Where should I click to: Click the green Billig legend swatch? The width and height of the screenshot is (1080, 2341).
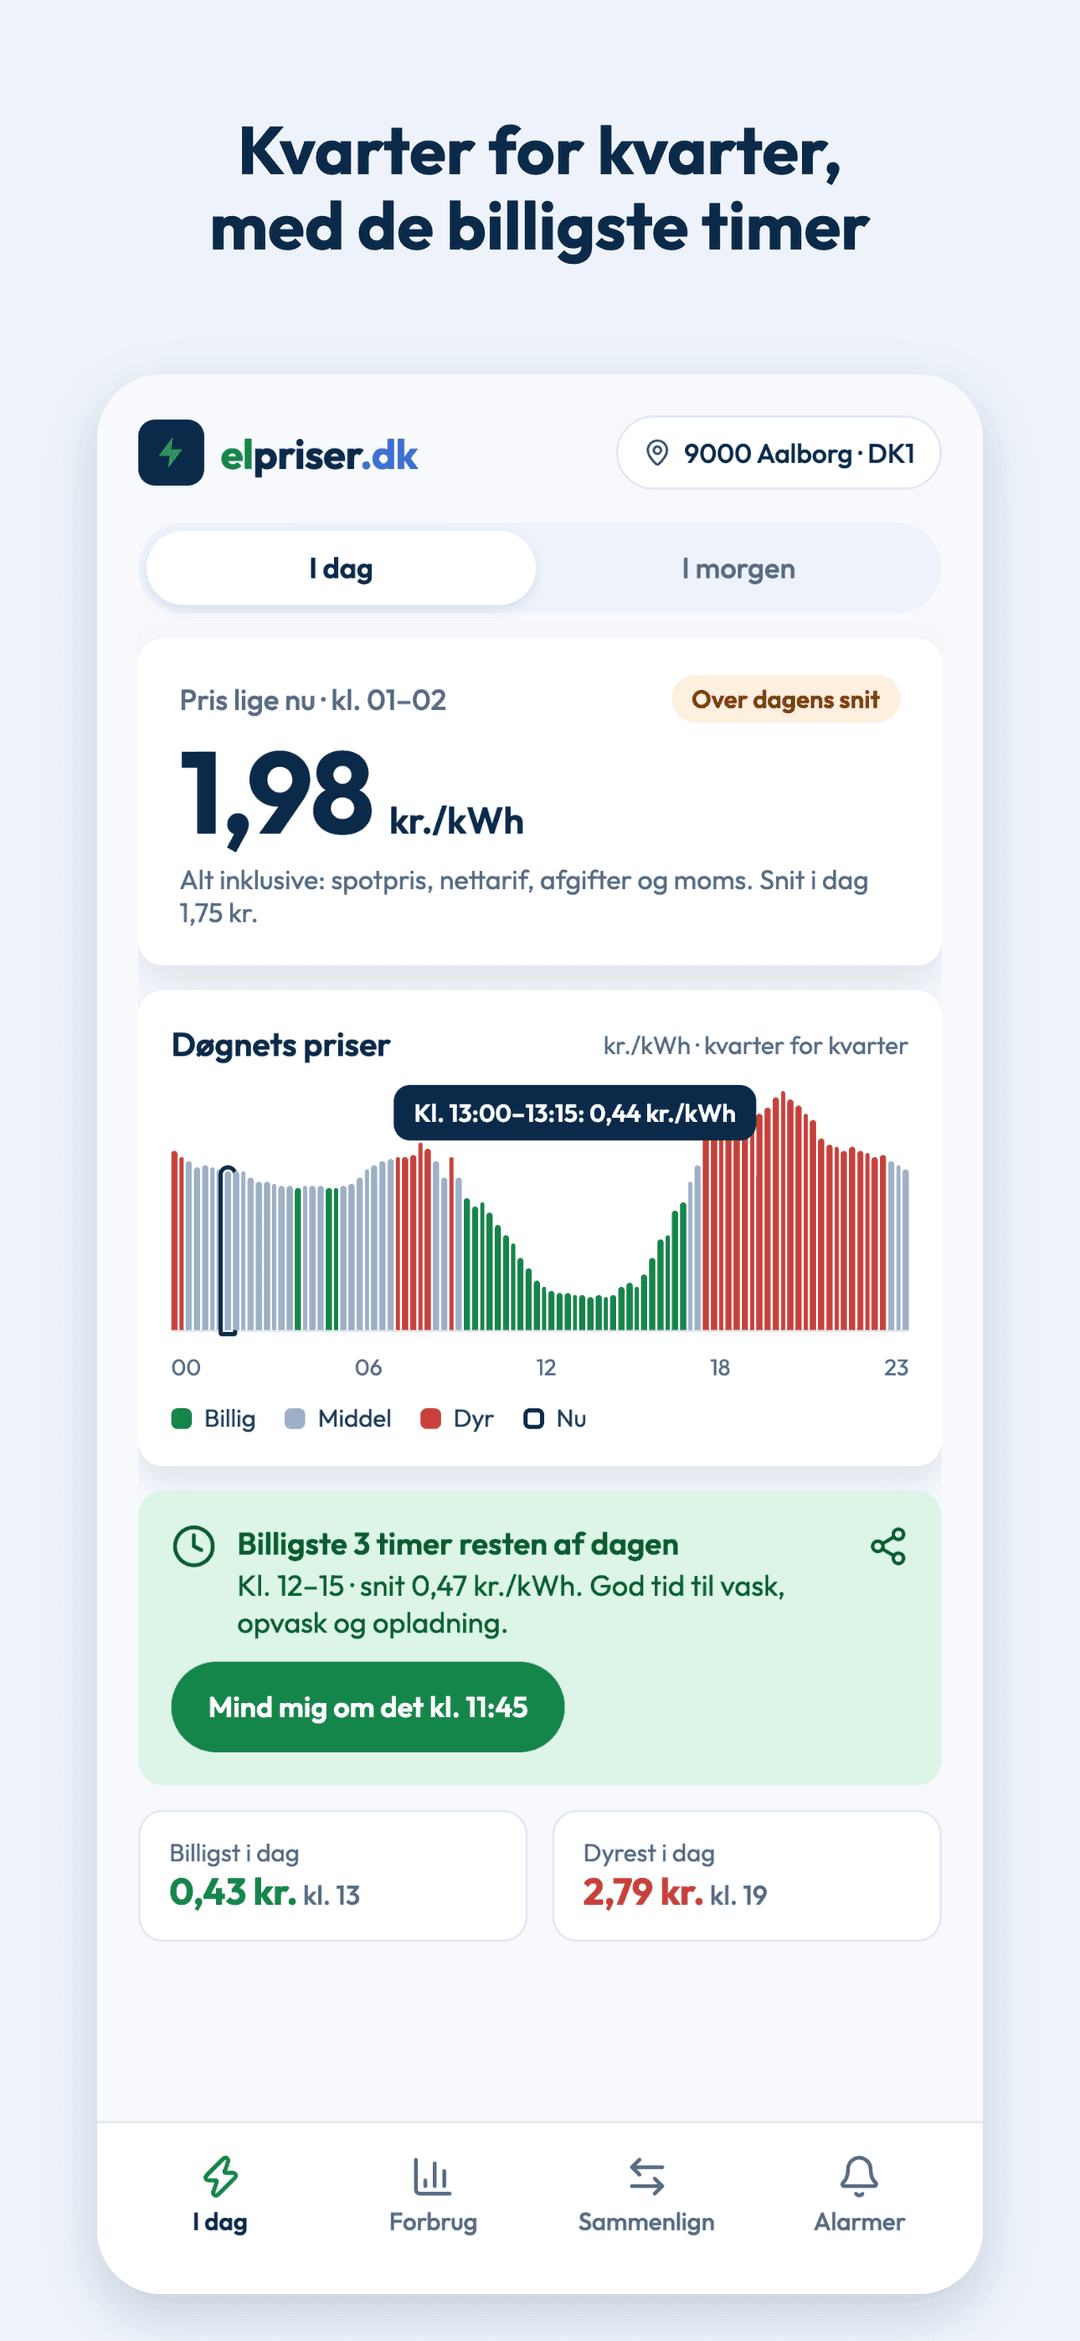(182, 1419)
